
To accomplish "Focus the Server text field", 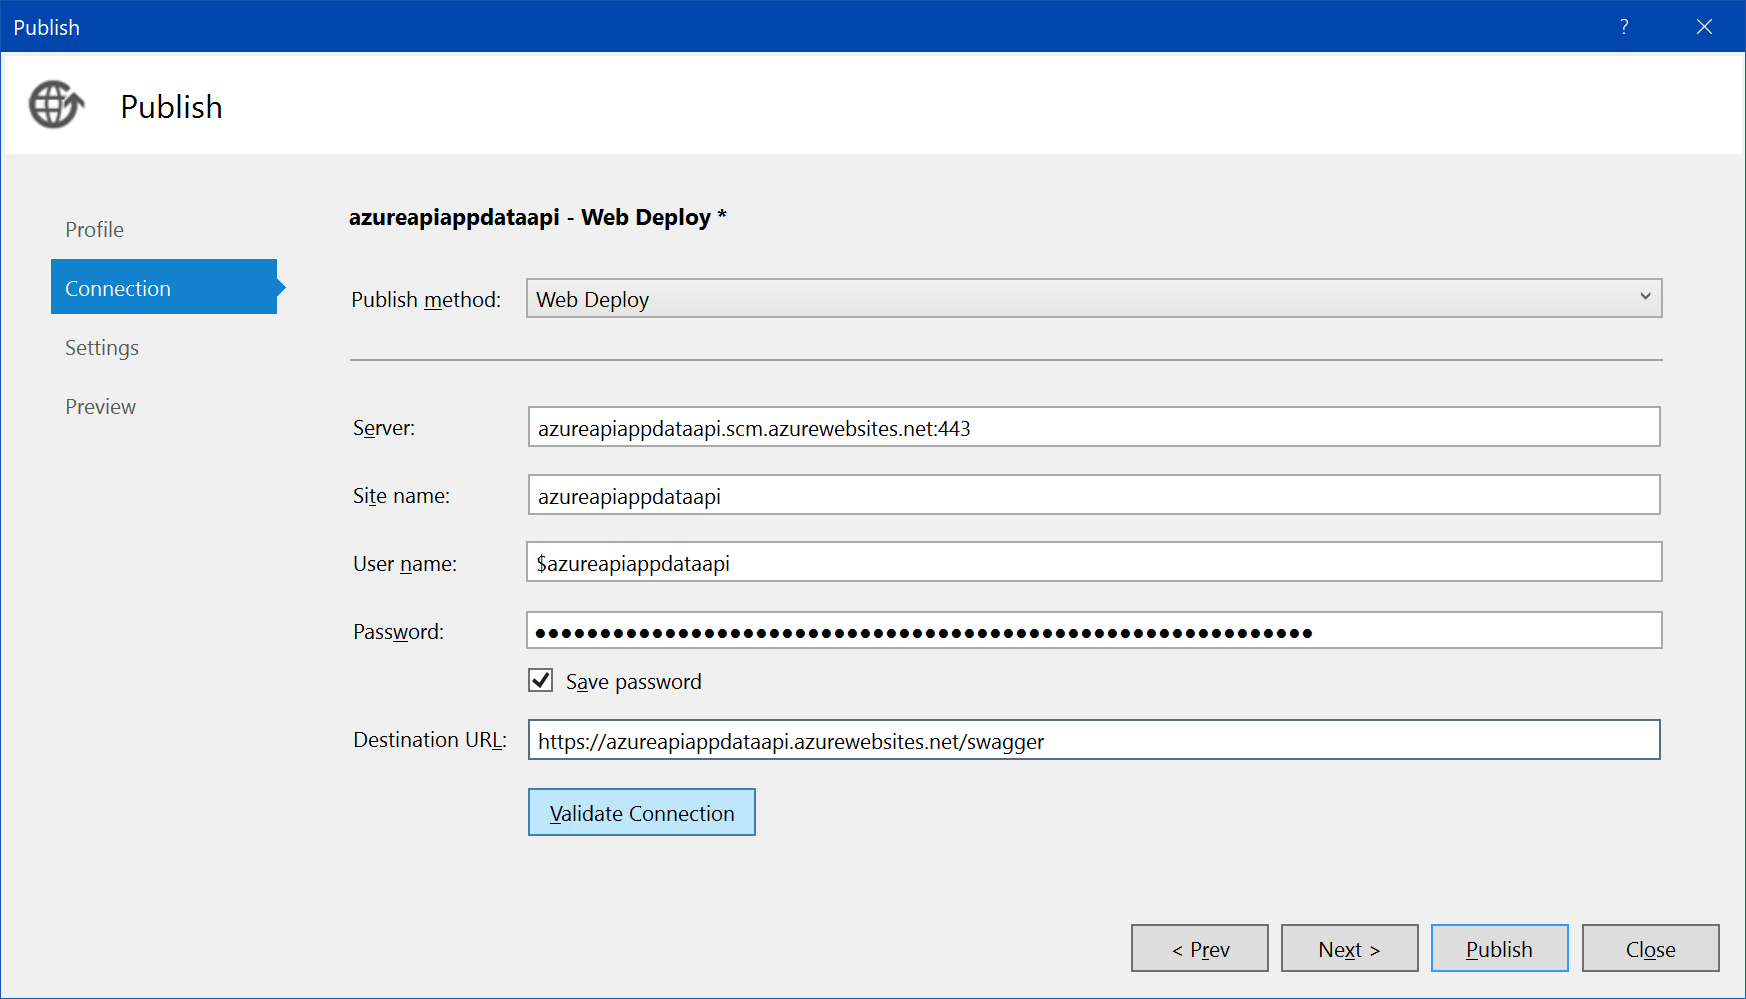I will (x=1093, y=428).
